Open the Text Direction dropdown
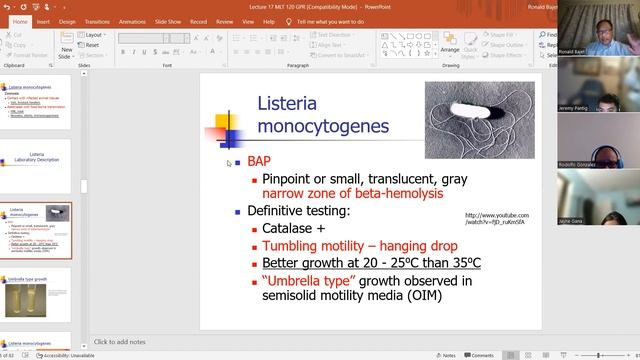This screenshot has width=640, height=360. pyautogui.click(x=332, y=35)
